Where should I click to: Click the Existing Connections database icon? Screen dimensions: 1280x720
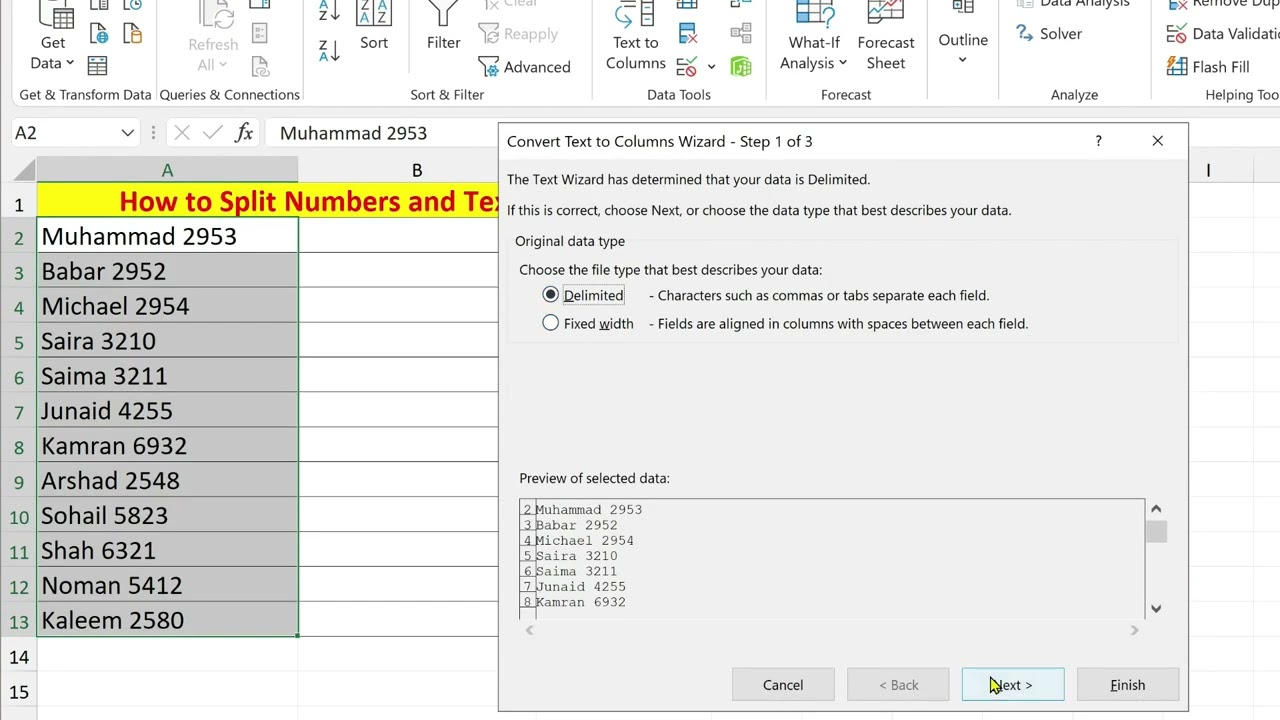click(133, 34)
